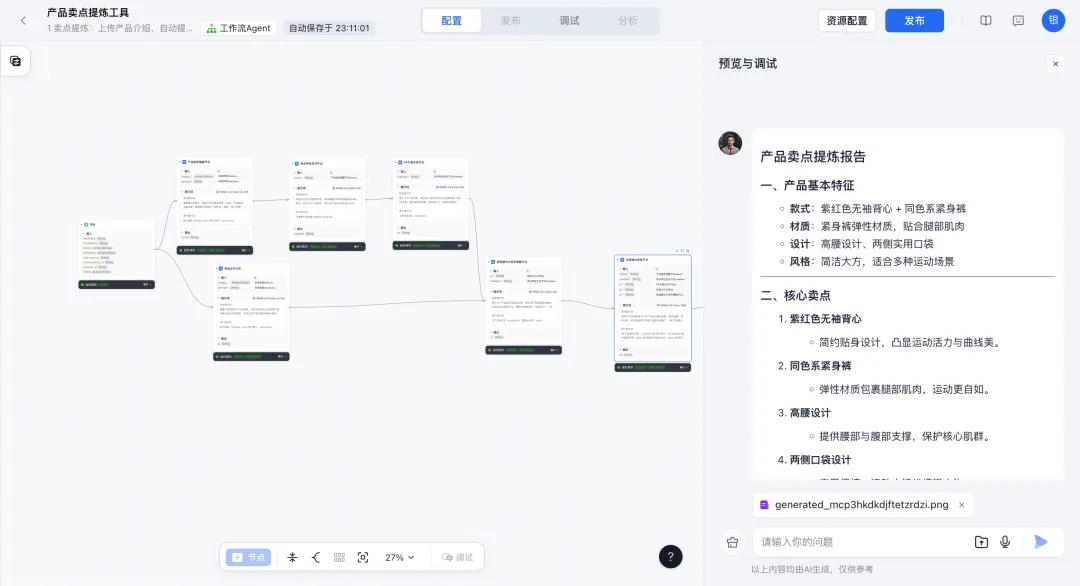
Task: Click the 材质 line in the report
Action: 877,226
